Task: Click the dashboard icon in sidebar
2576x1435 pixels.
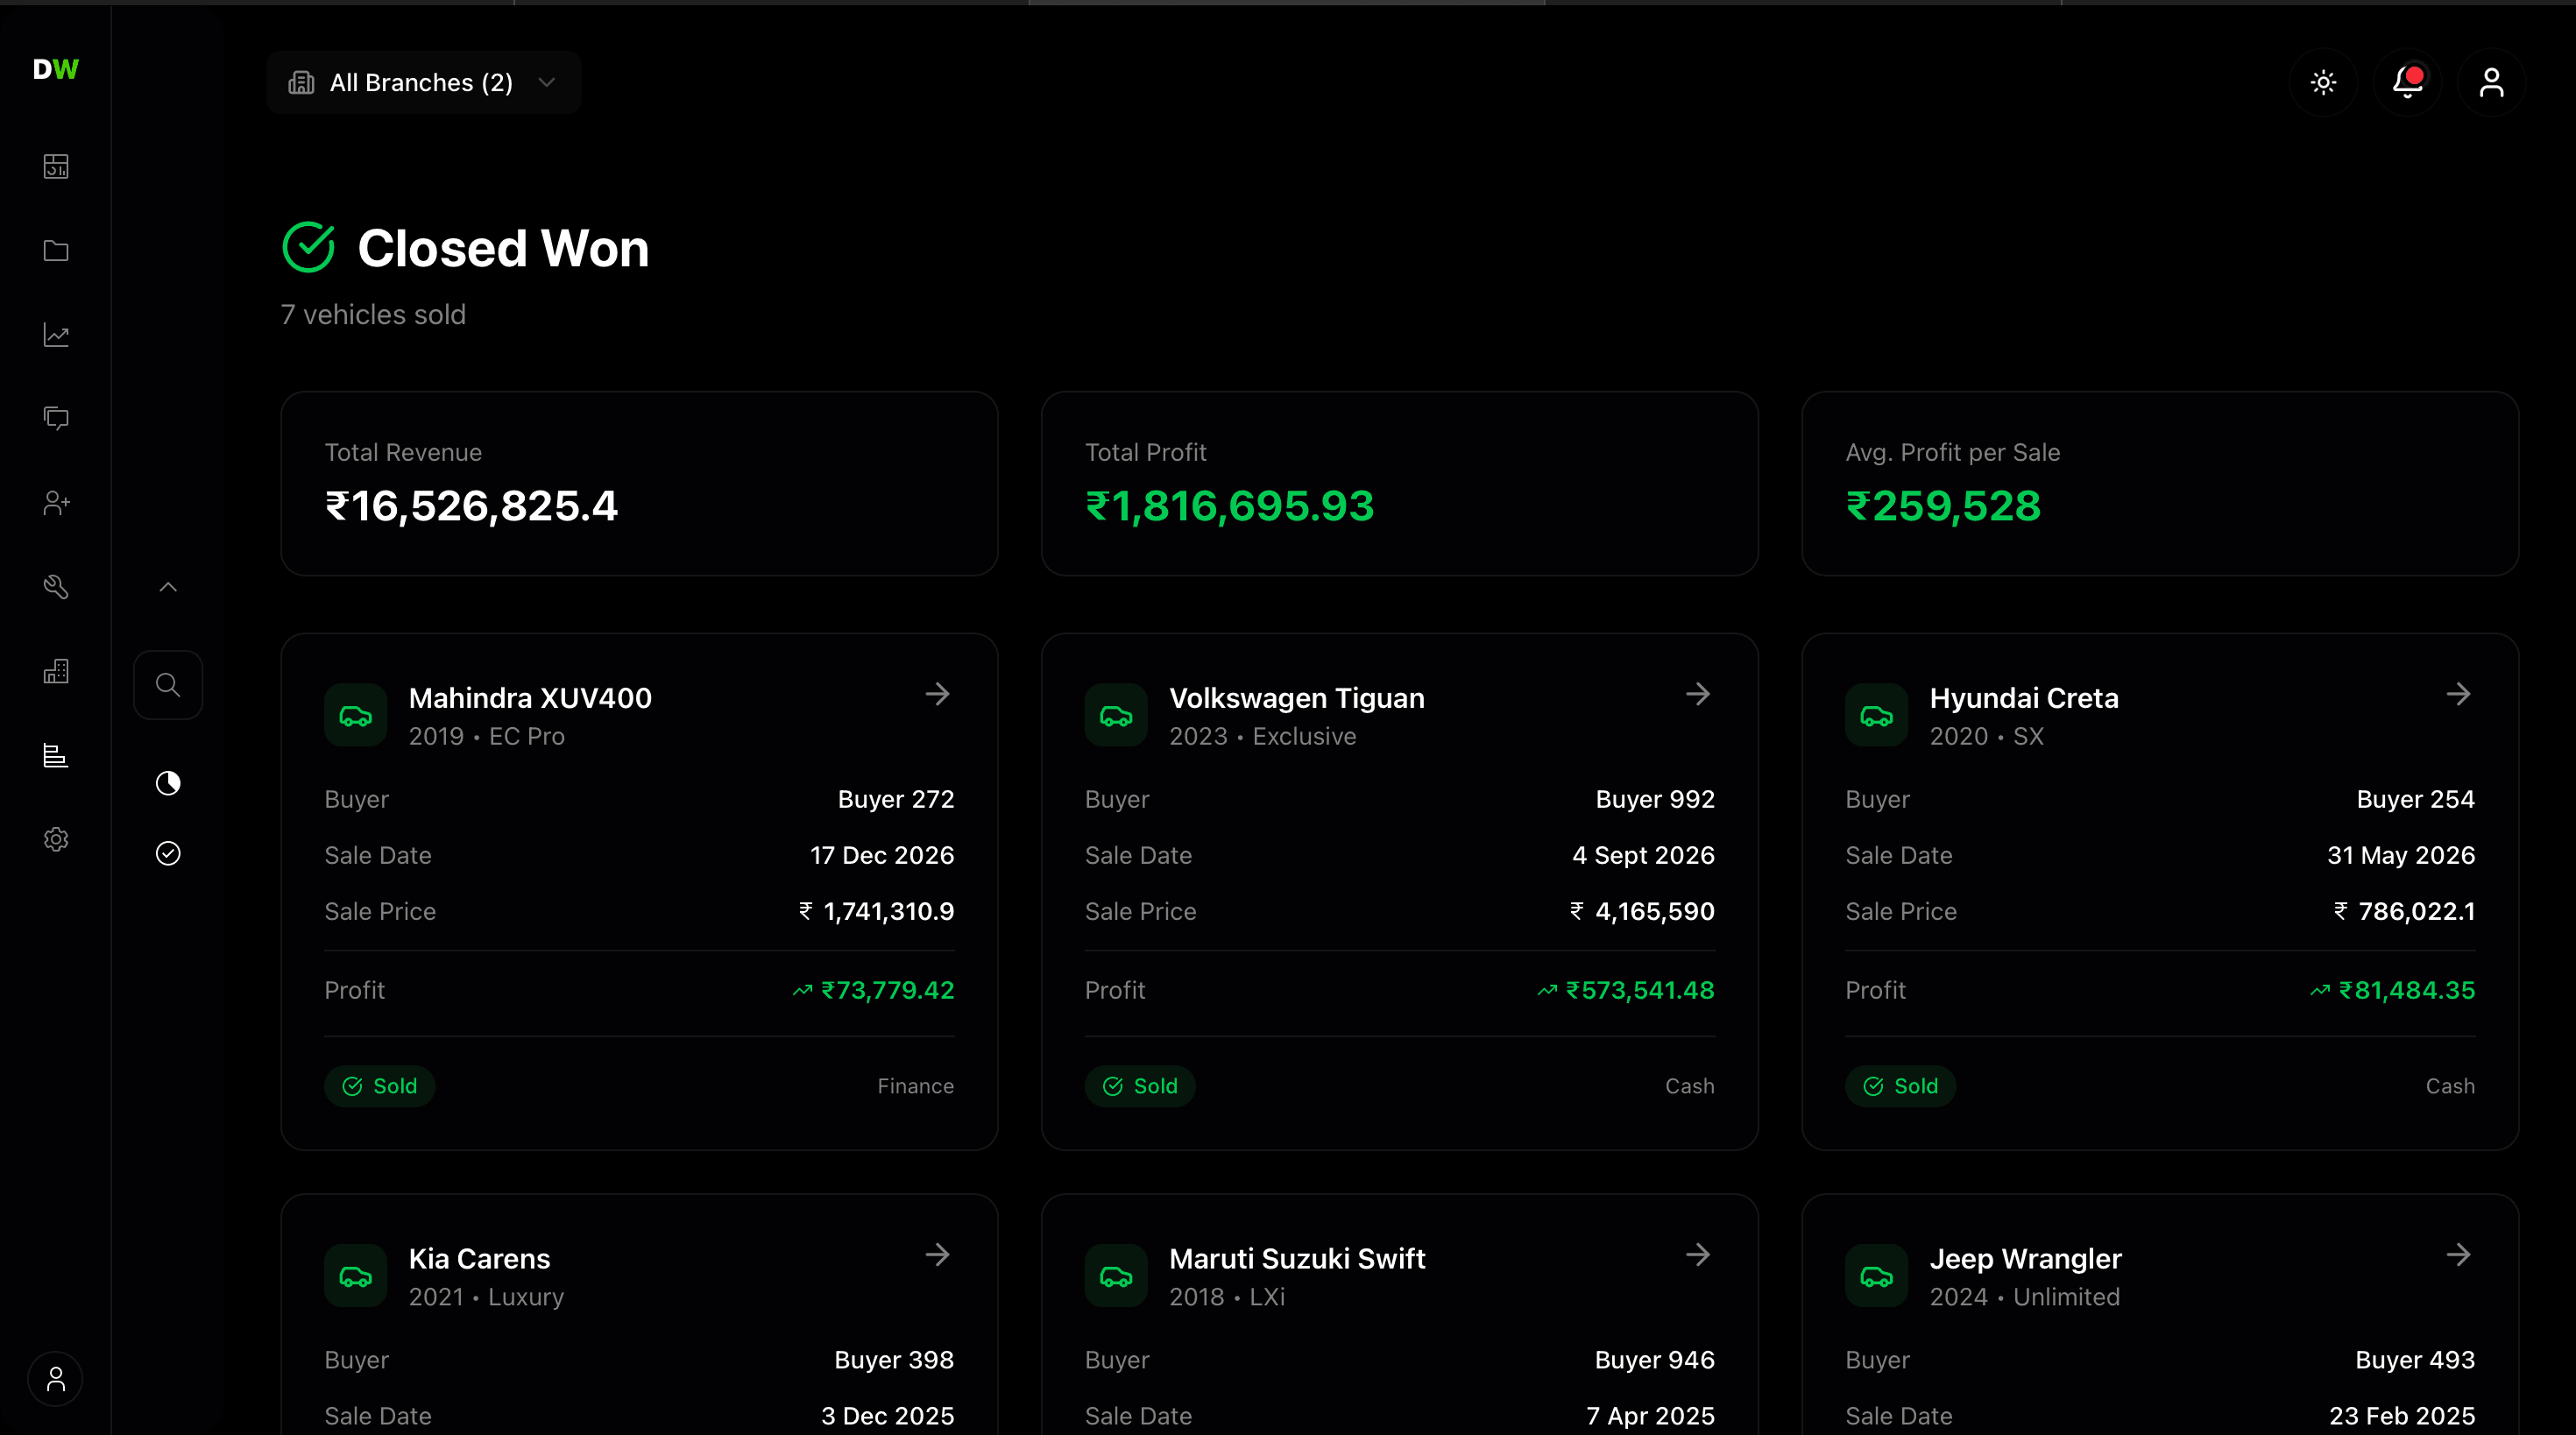Action: point(56,166)
